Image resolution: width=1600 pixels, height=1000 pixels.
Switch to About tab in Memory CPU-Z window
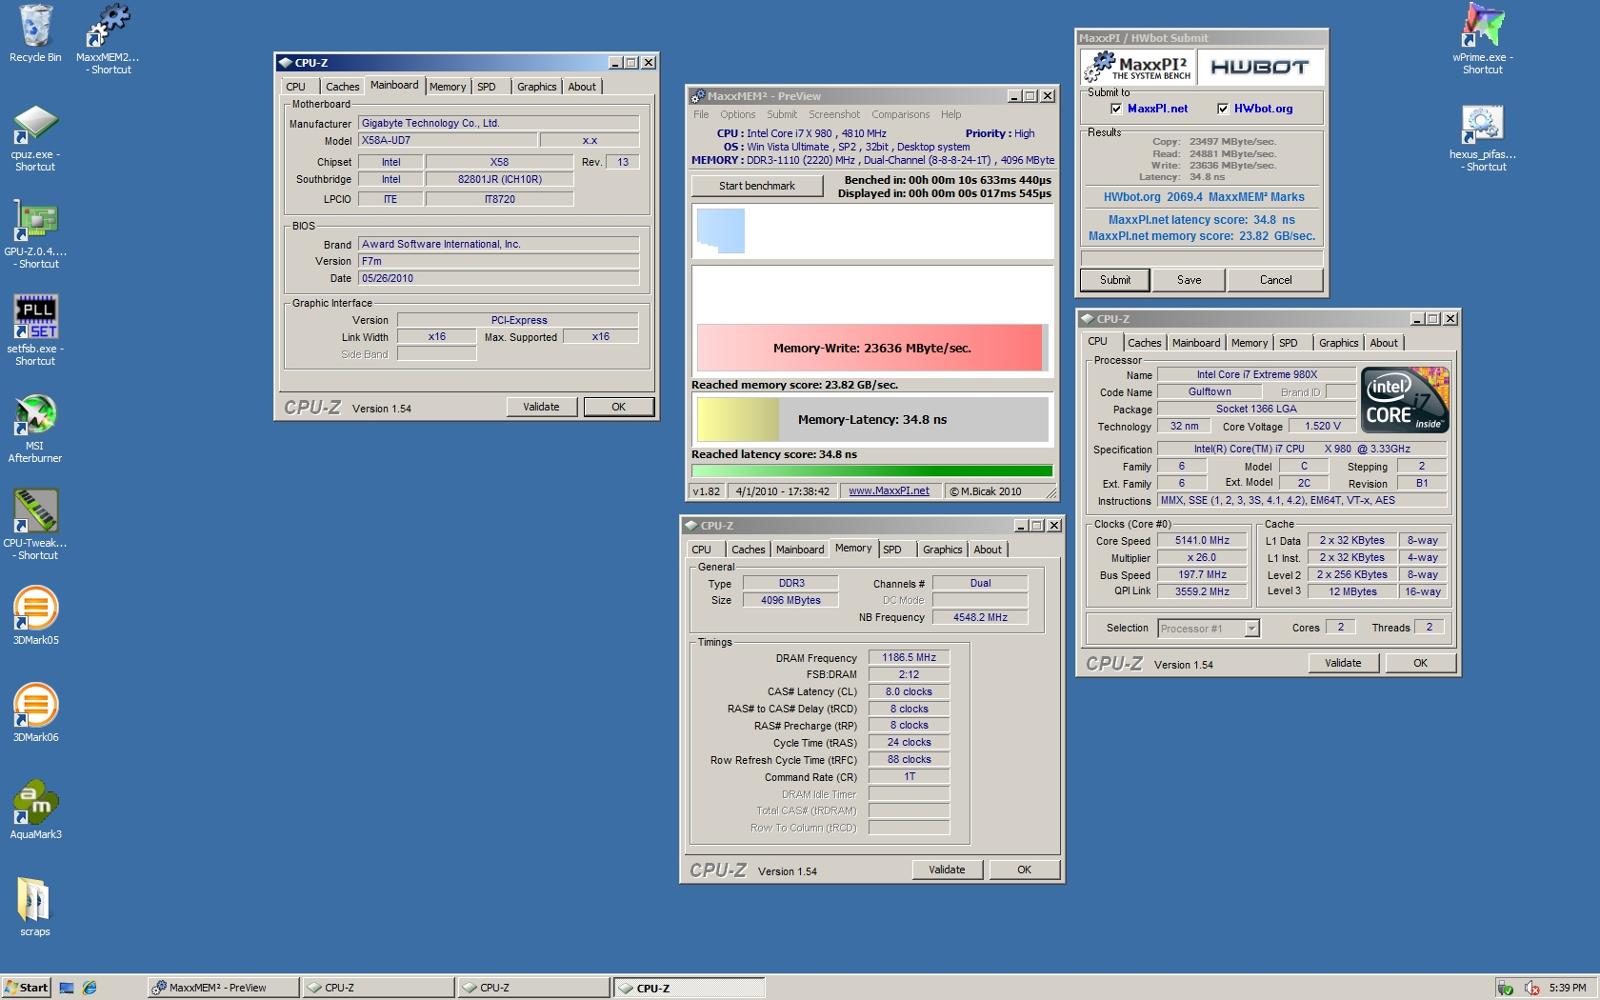[988, 550]
